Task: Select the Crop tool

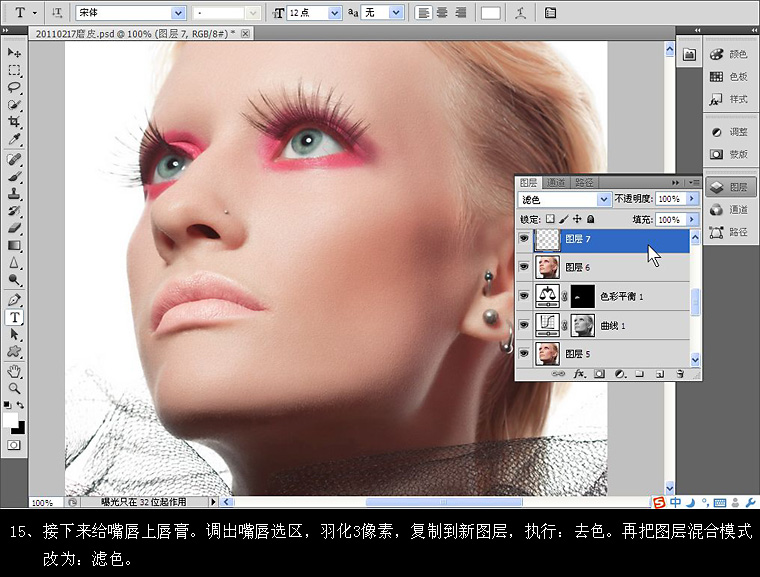Action: coord(14,122)
